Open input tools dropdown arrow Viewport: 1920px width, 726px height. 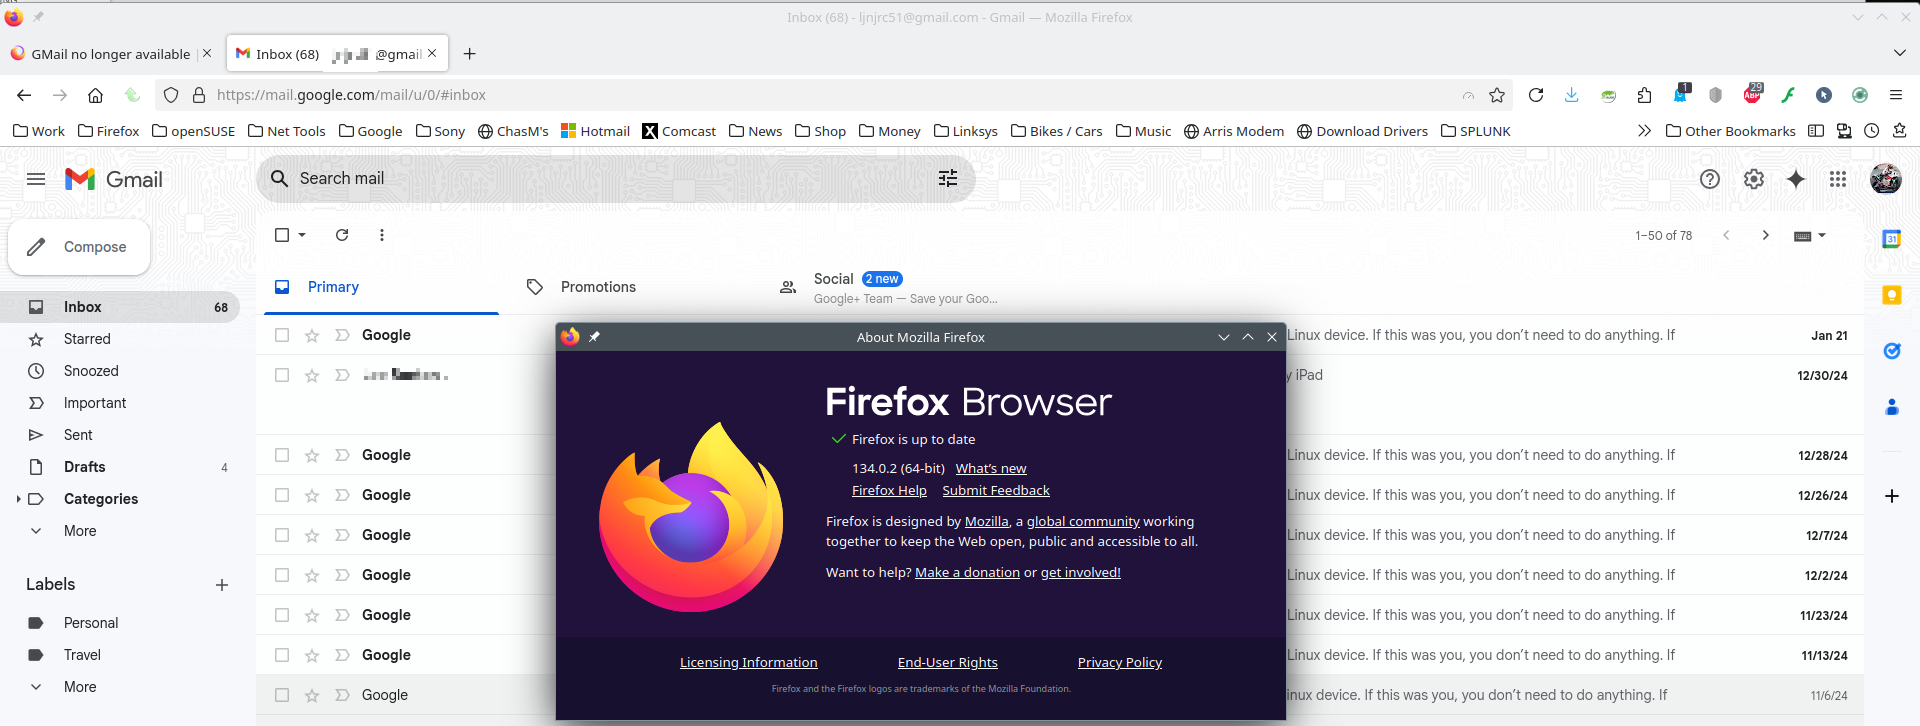point(1822,235)
